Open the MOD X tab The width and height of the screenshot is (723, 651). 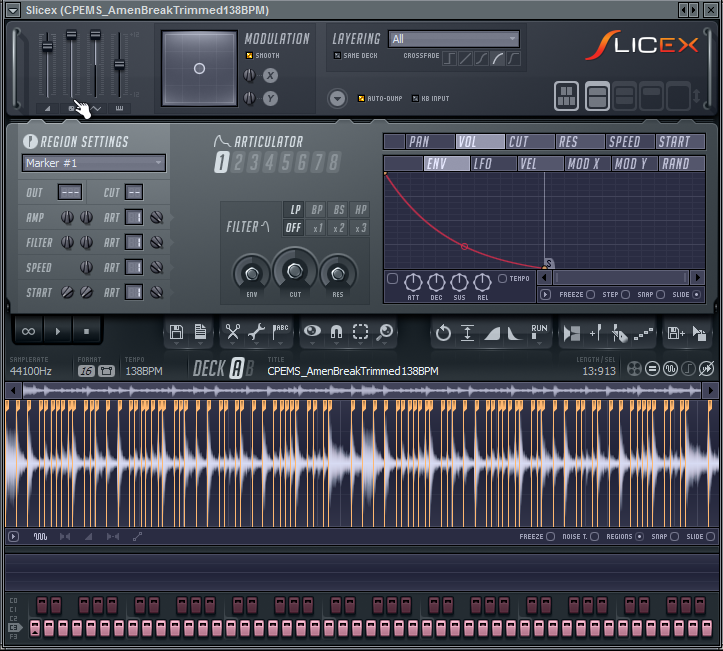click(588, 164)
